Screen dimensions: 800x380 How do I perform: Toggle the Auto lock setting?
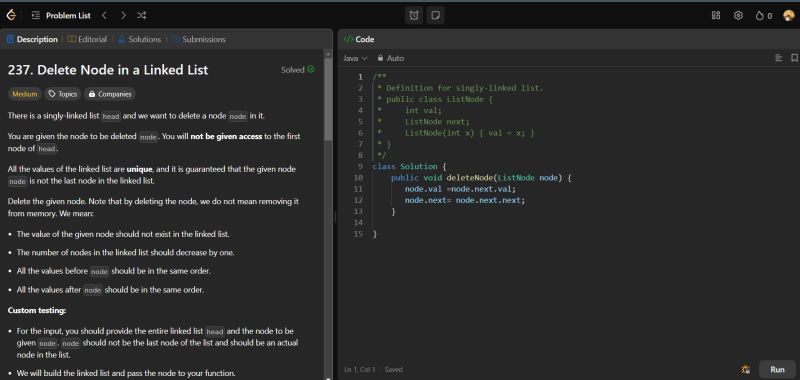click(390, 58)
